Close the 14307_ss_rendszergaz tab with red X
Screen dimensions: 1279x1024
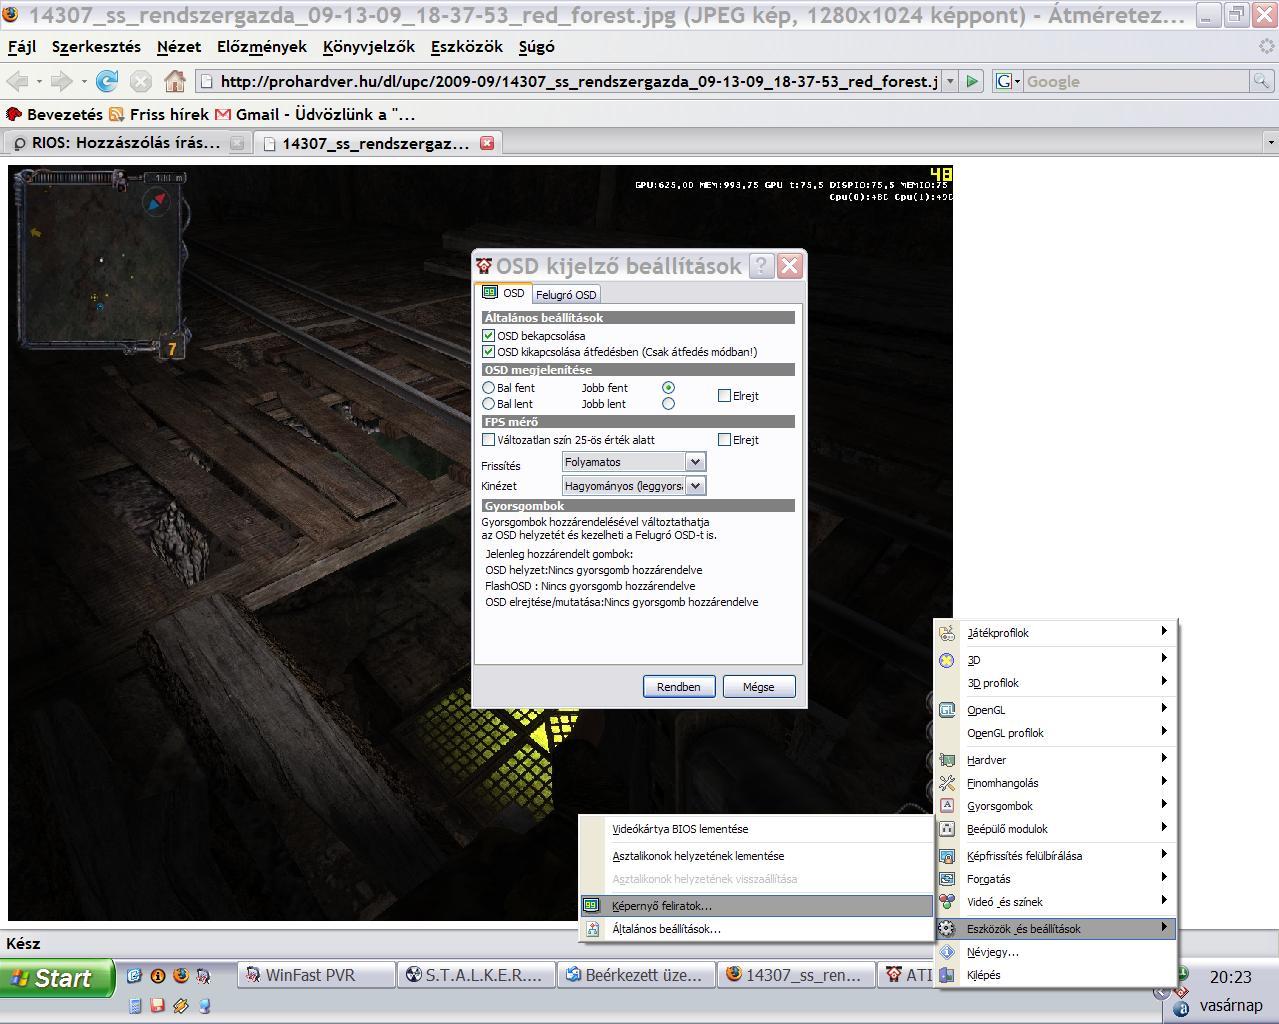click(x=487, y=143)
